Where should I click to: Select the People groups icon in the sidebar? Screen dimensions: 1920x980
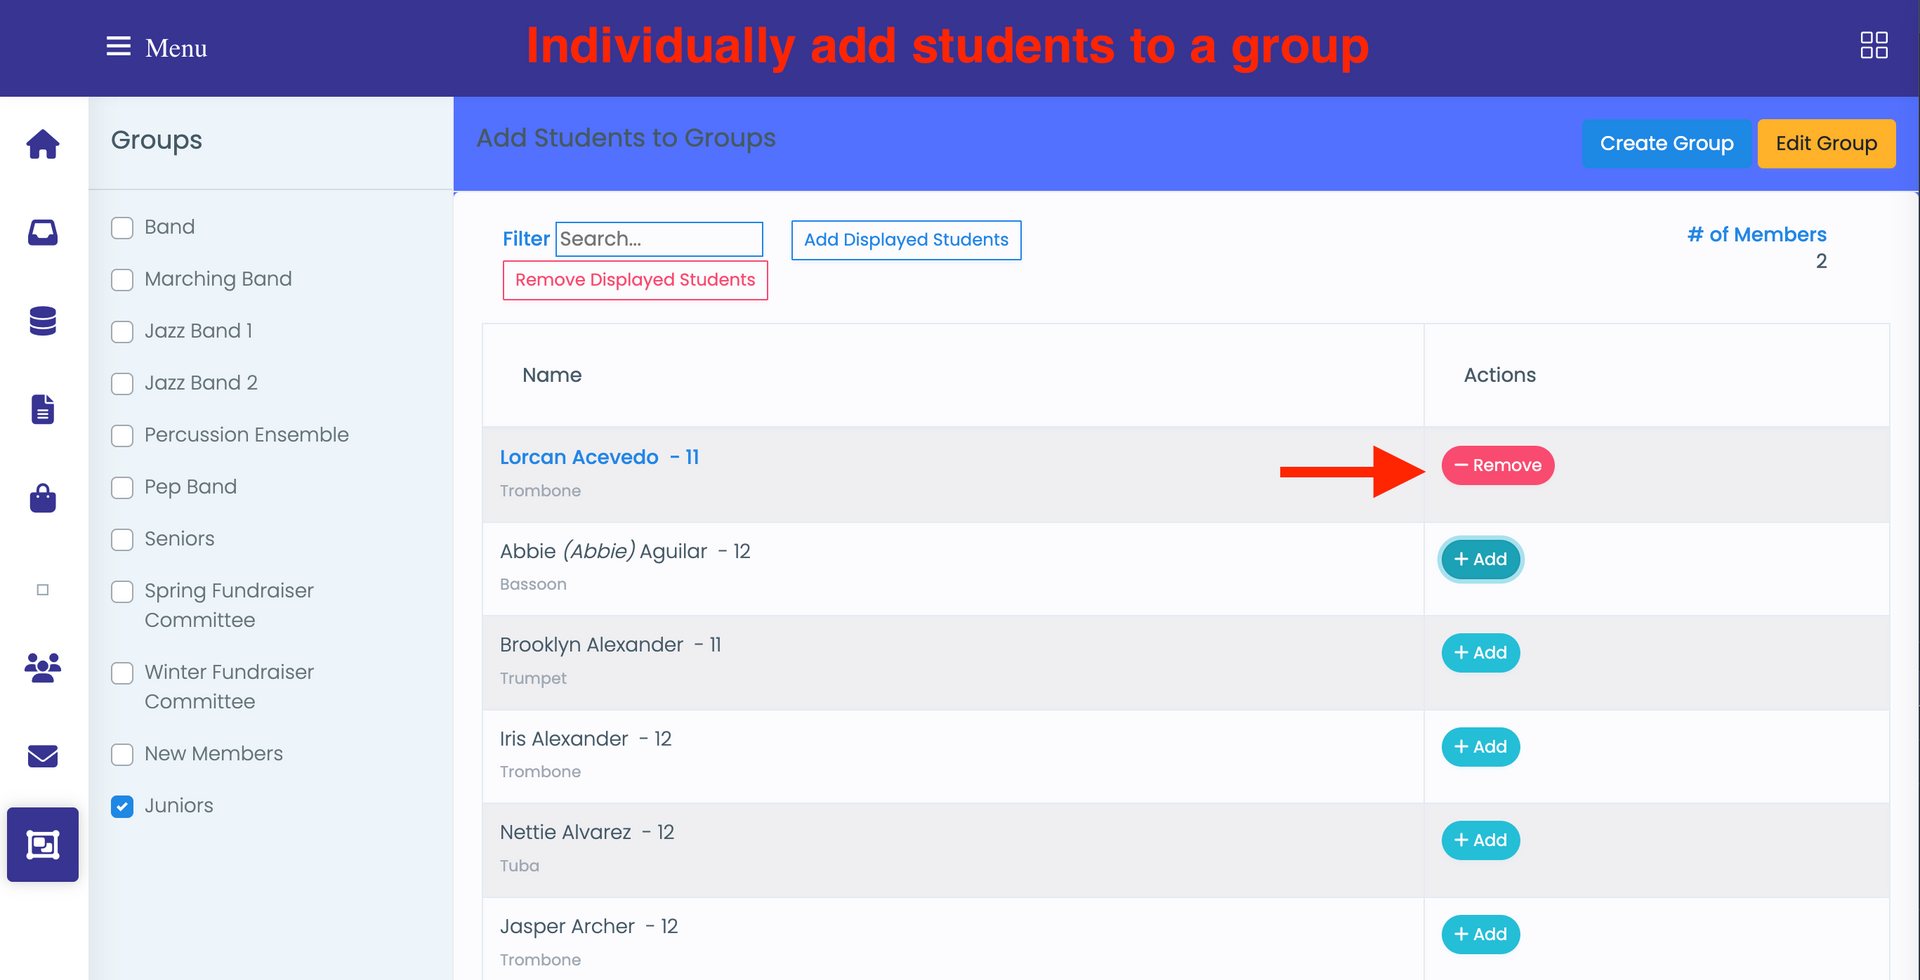point(43,668)
